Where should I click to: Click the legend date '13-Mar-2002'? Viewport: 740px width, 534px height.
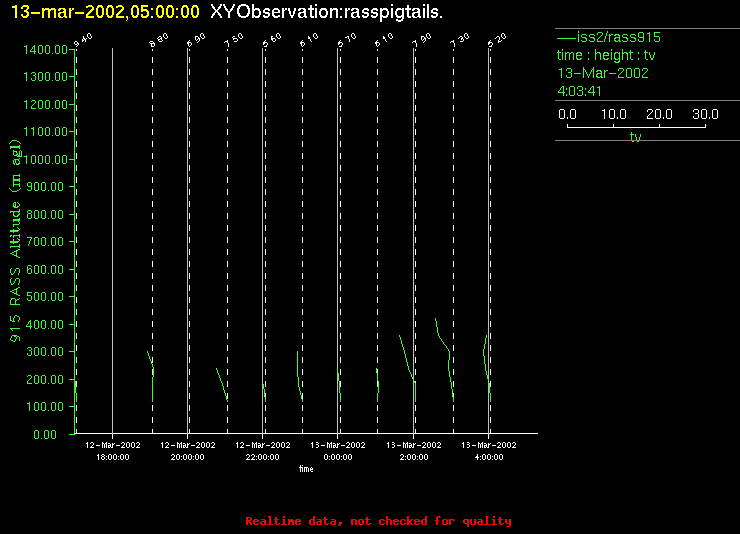click(x=603, y=73)
